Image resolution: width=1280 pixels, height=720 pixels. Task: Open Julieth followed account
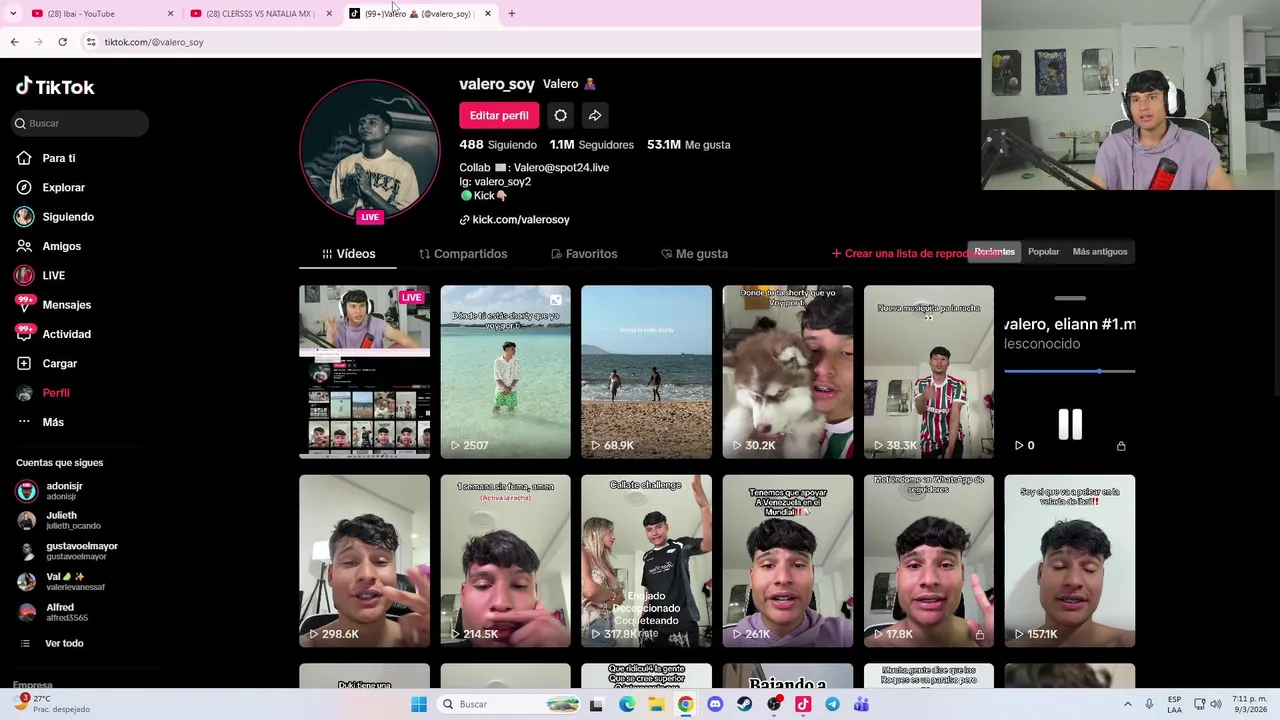60,520
